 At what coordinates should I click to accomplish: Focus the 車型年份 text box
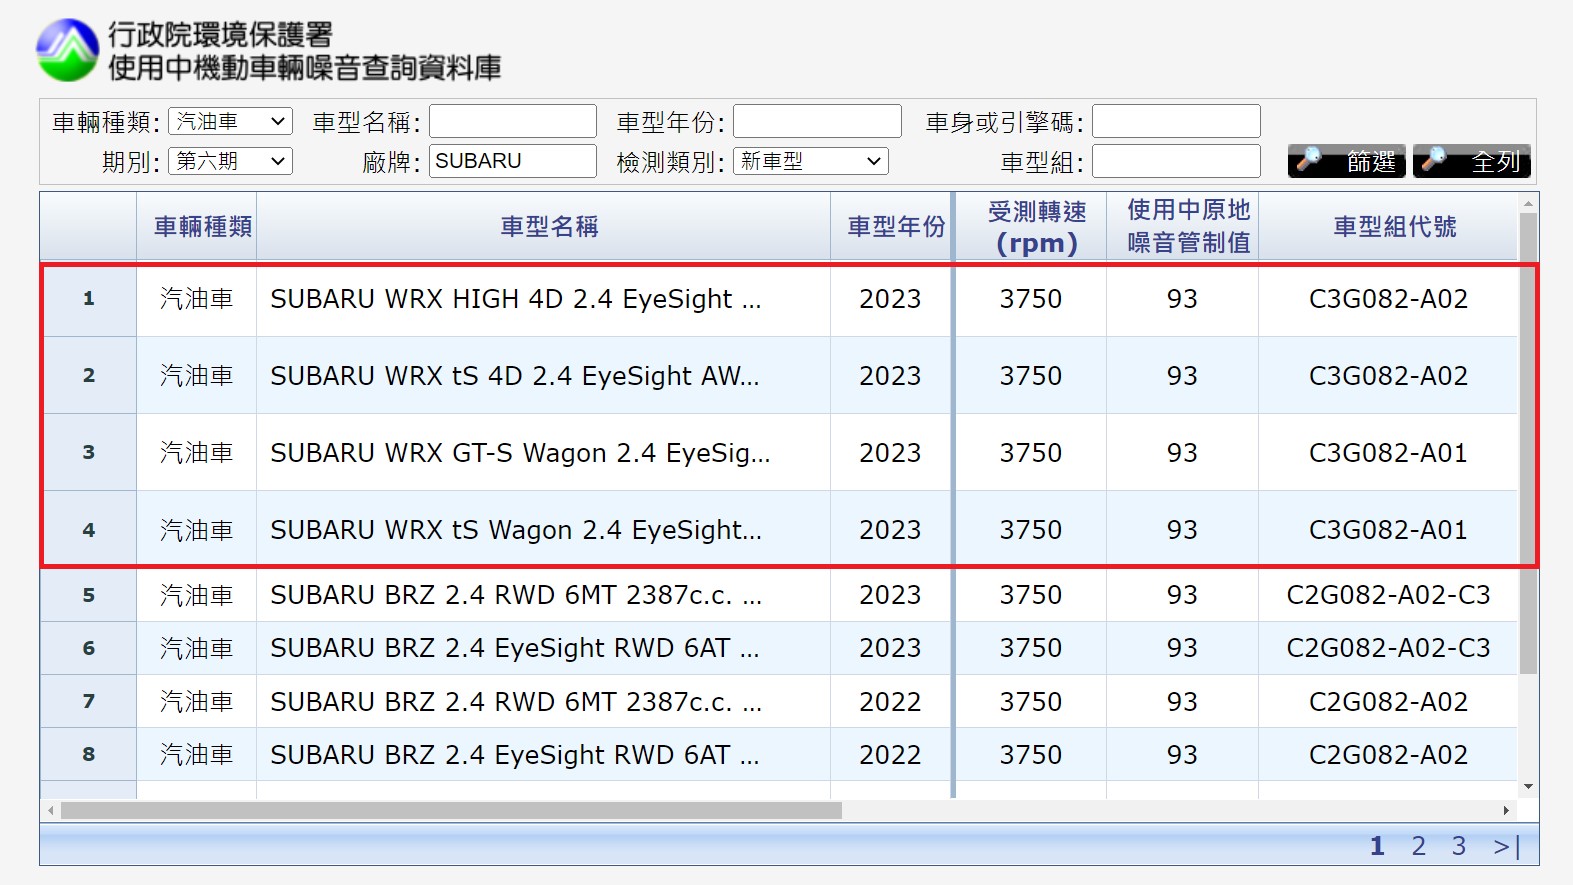816,121
